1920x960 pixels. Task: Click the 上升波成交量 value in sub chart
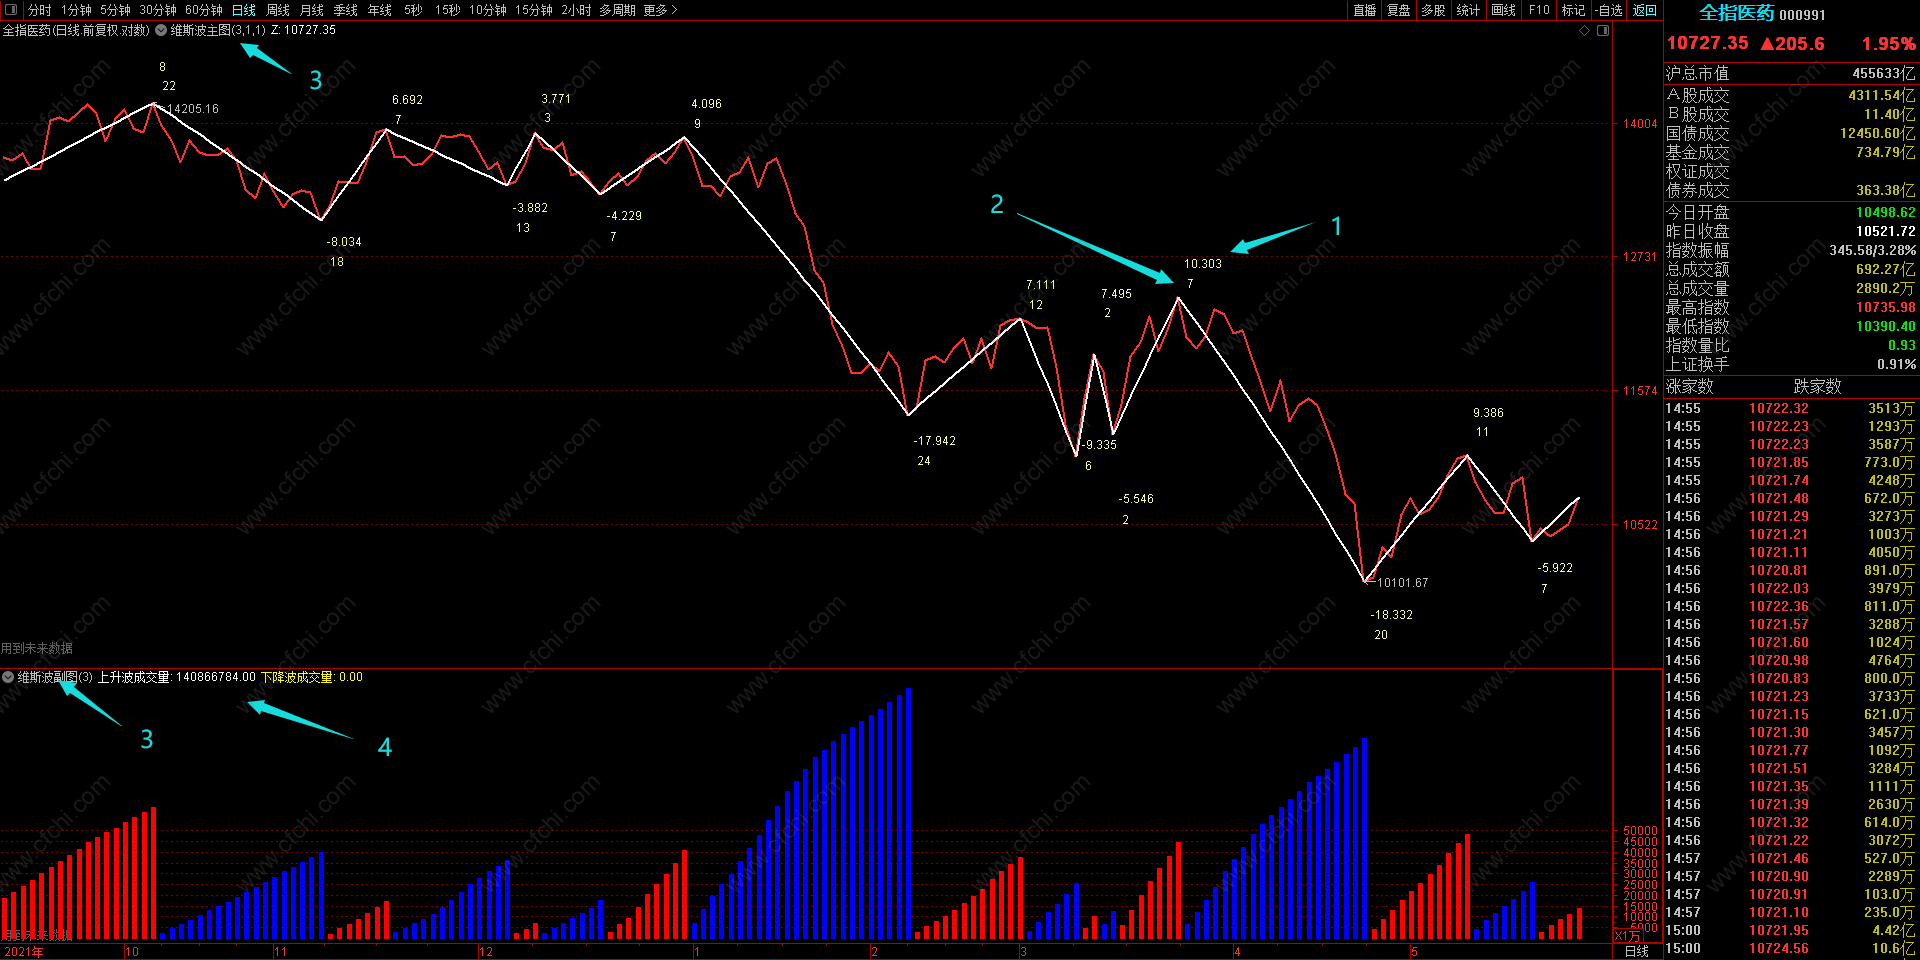coord(216,677)
